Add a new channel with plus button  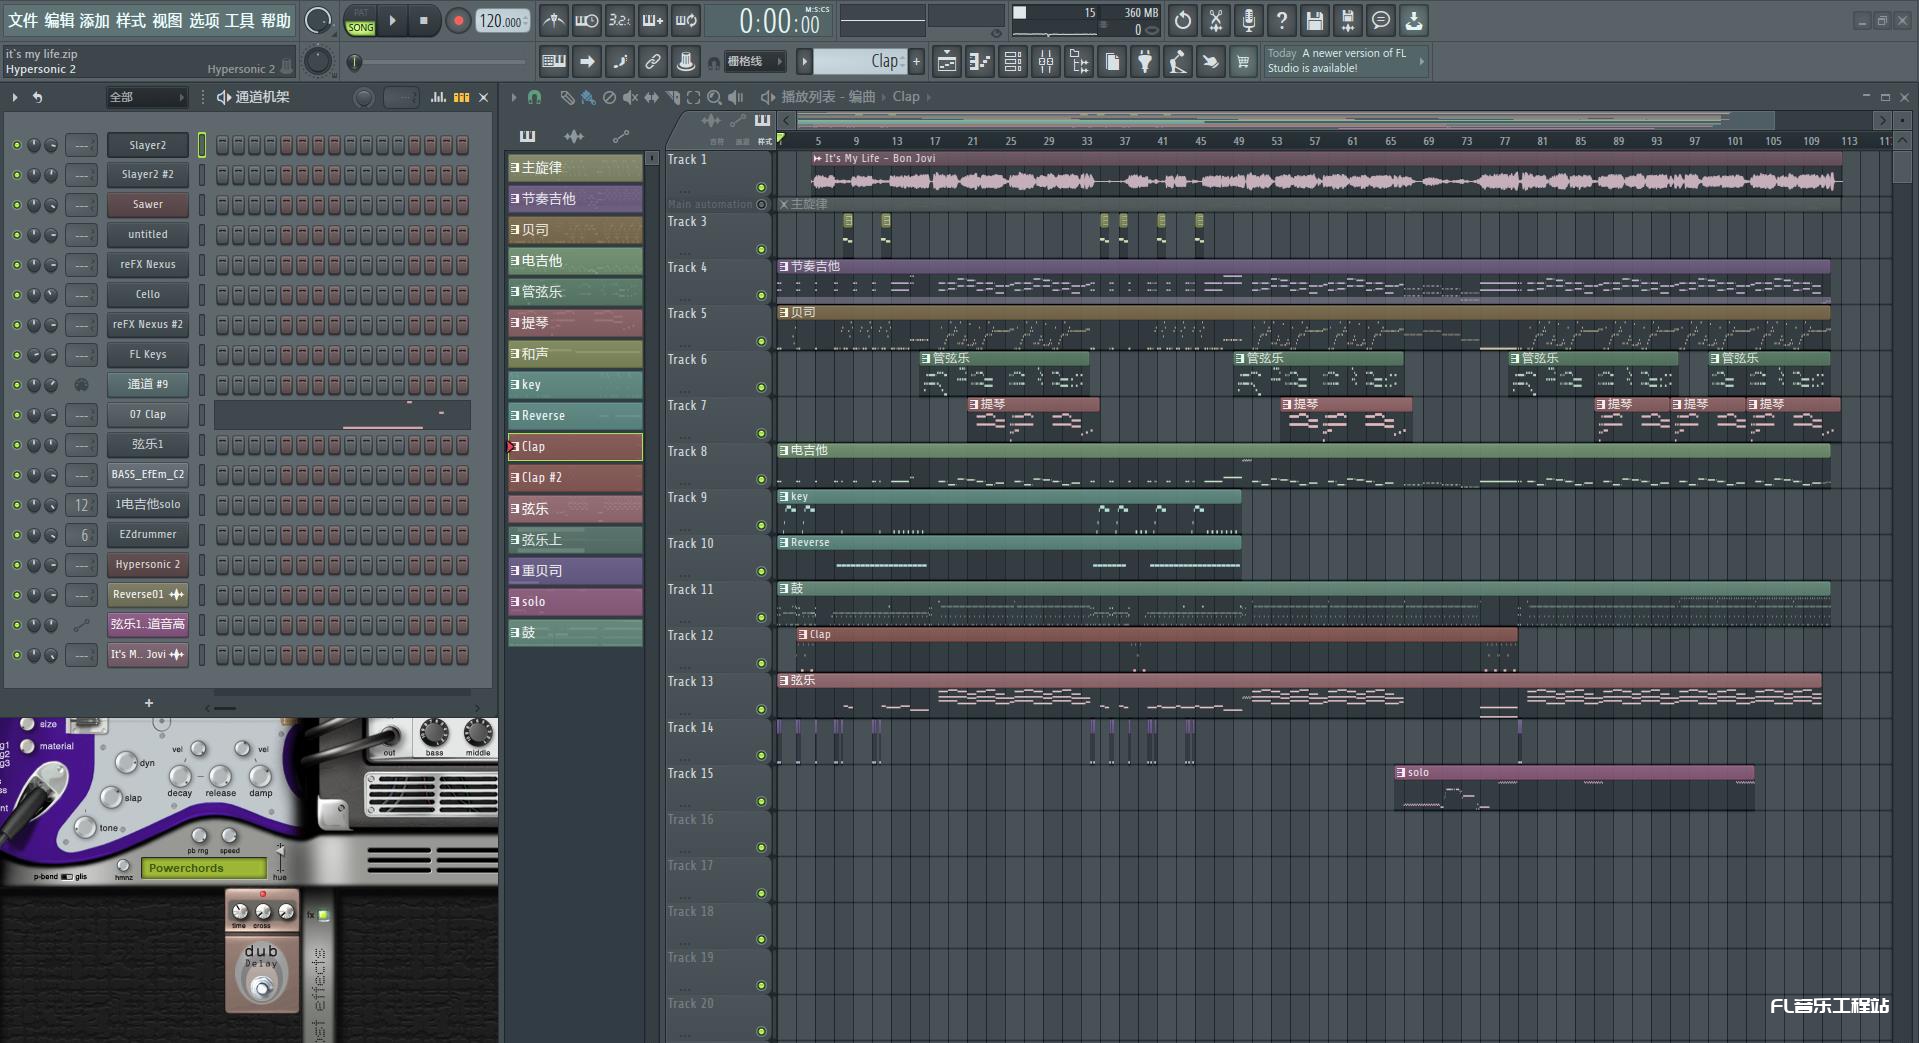click(149, 703)
